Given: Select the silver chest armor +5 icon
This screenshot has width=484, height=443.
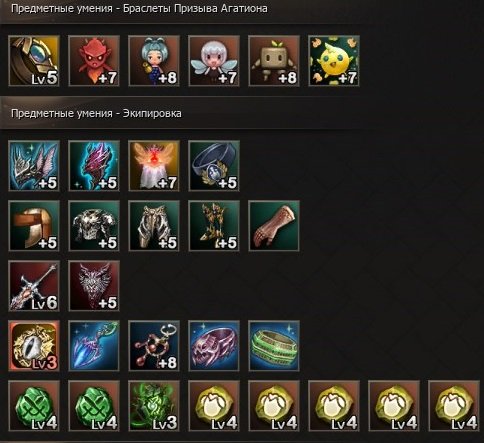Looking at the screenshot, I should tap(94, 226).
